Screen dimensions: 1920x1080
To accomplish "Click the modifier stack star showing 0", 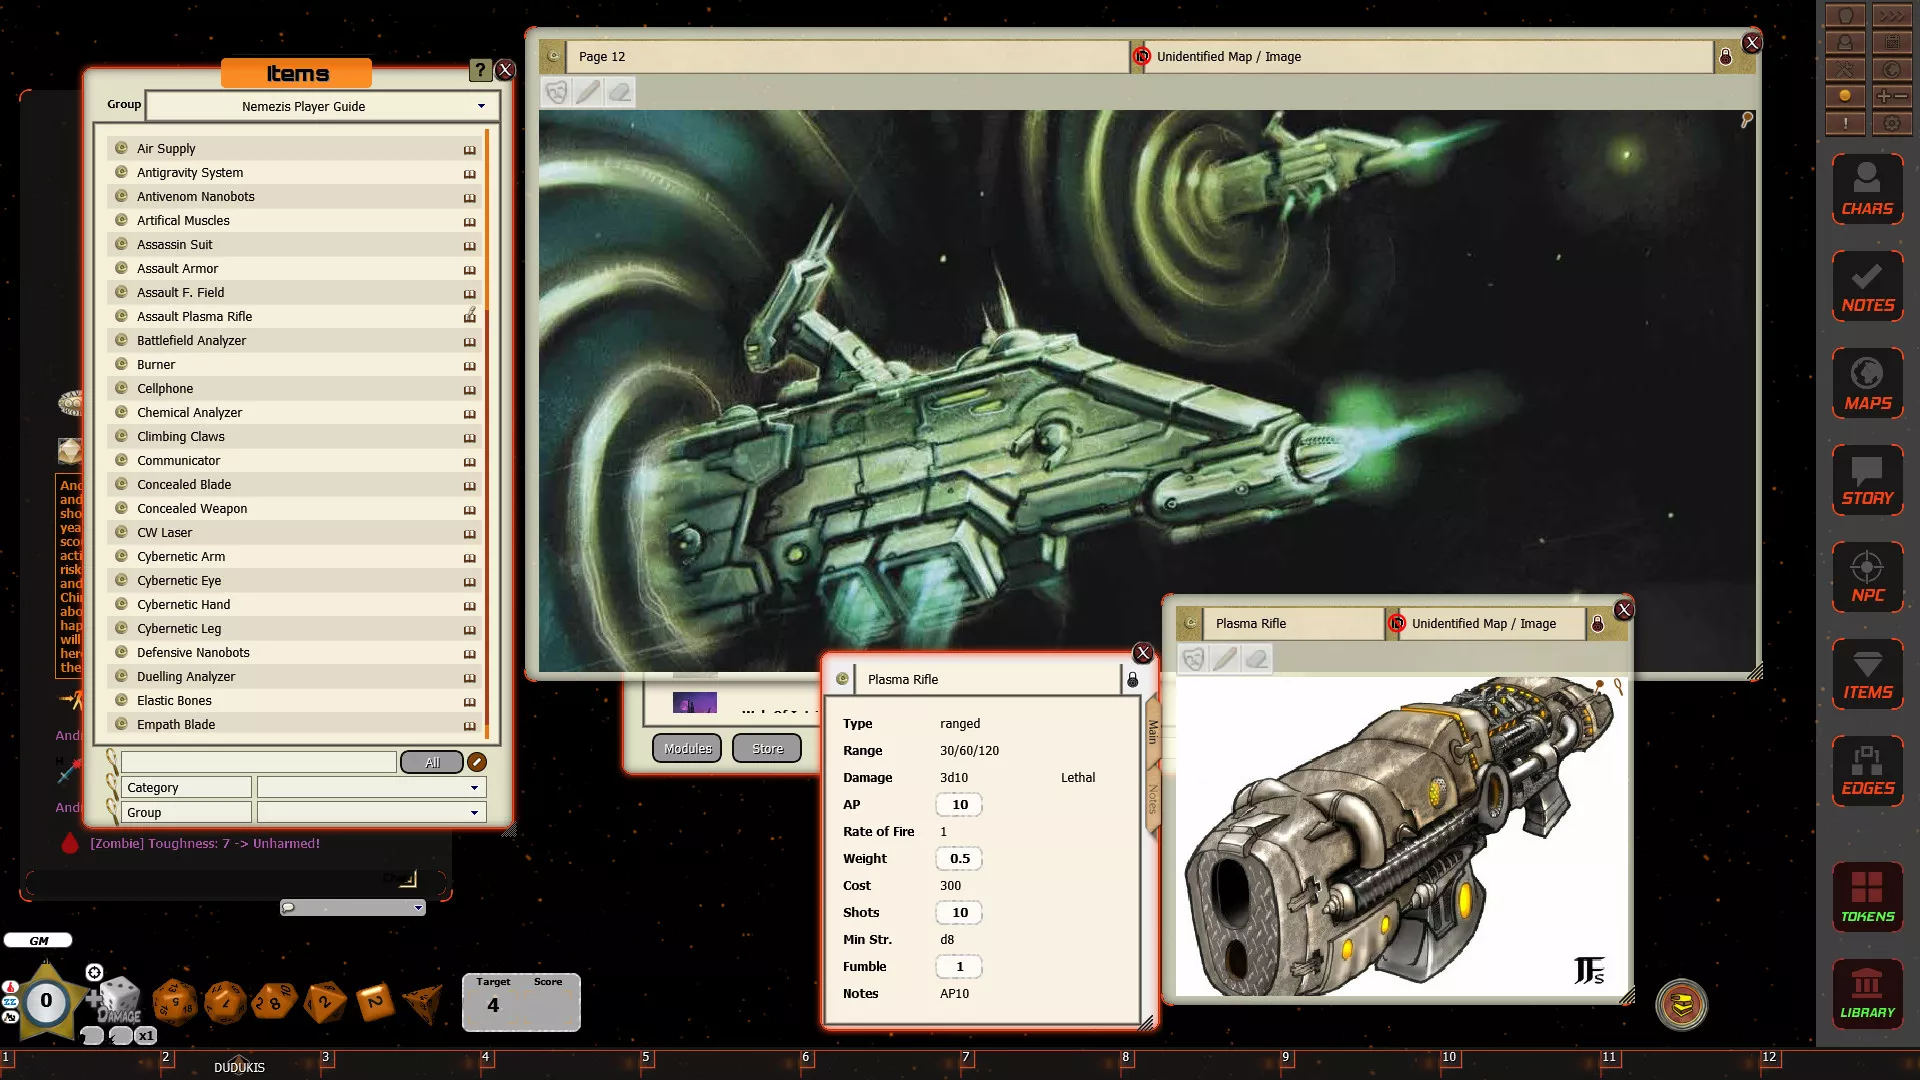I will click(x=46, y=1001).
